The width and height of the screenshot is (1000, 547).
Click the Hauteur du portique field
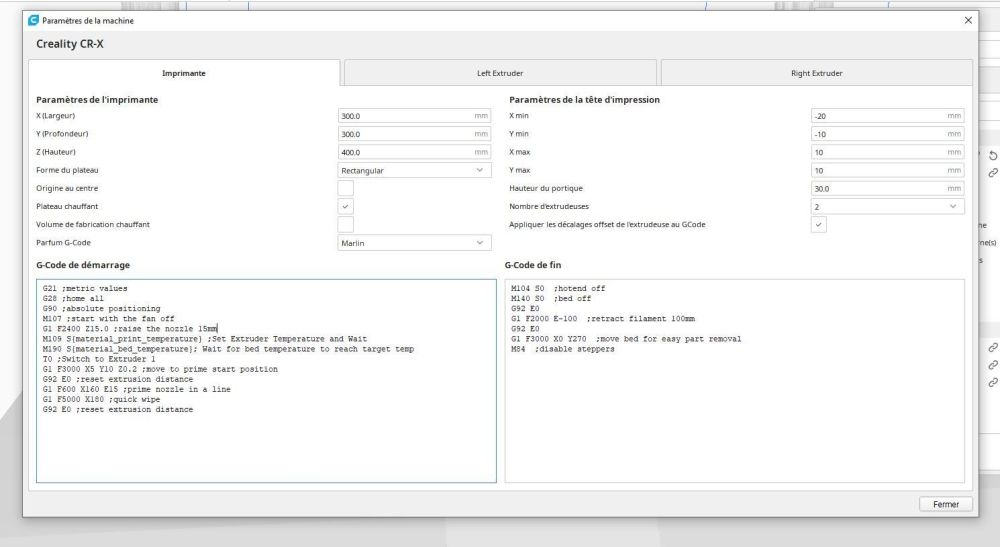[887, 189]
